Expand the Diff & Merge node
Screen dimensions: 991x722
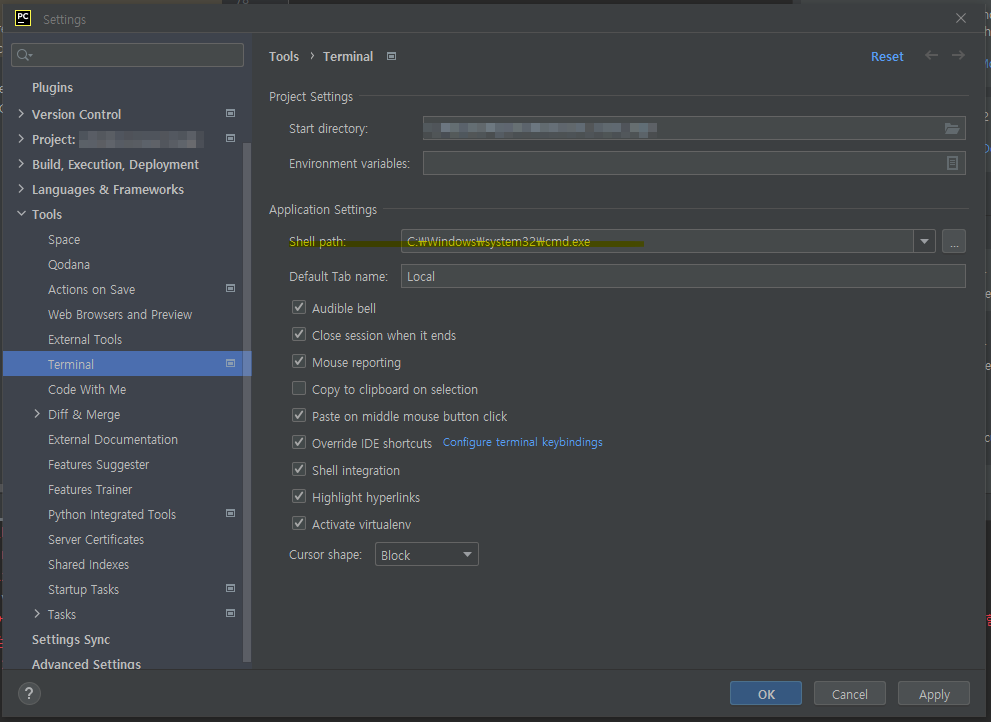click(37, 414)
